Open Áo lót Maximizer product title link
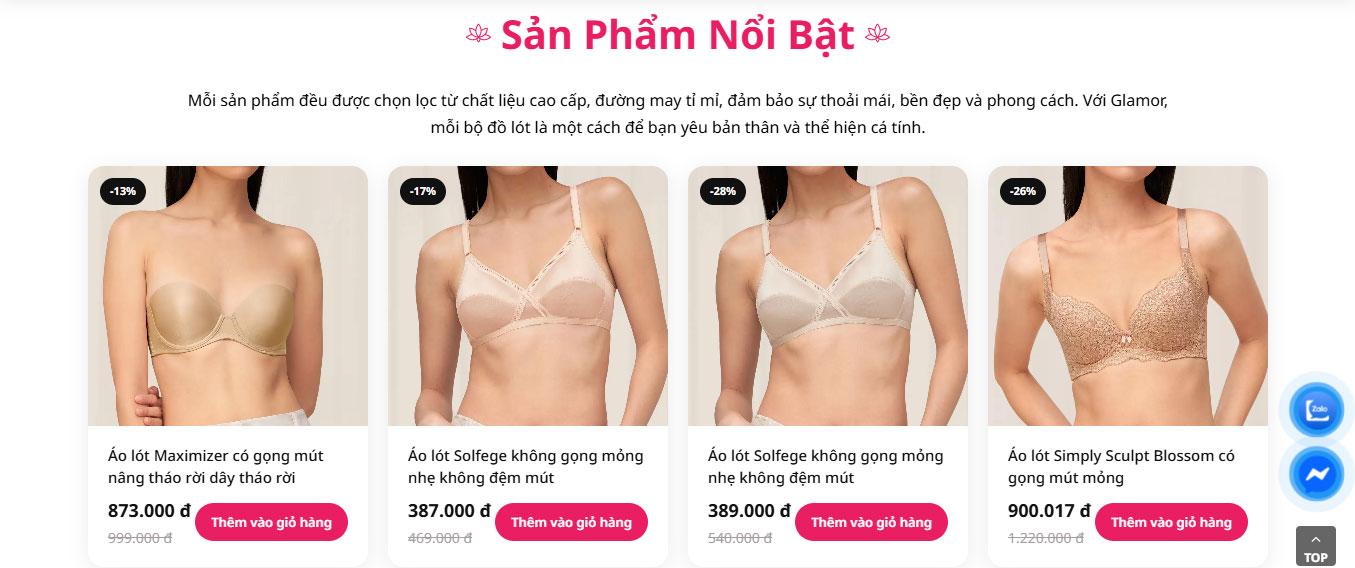Image resolution: width=1355 pixels, height=568 pixels. (216, 467)
